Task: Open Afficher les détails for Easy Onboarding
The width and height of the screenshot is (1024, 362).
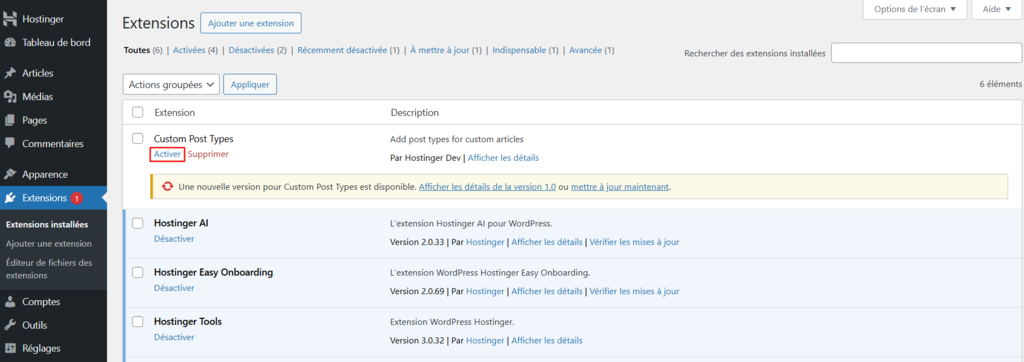Action: tap(547, 291)
